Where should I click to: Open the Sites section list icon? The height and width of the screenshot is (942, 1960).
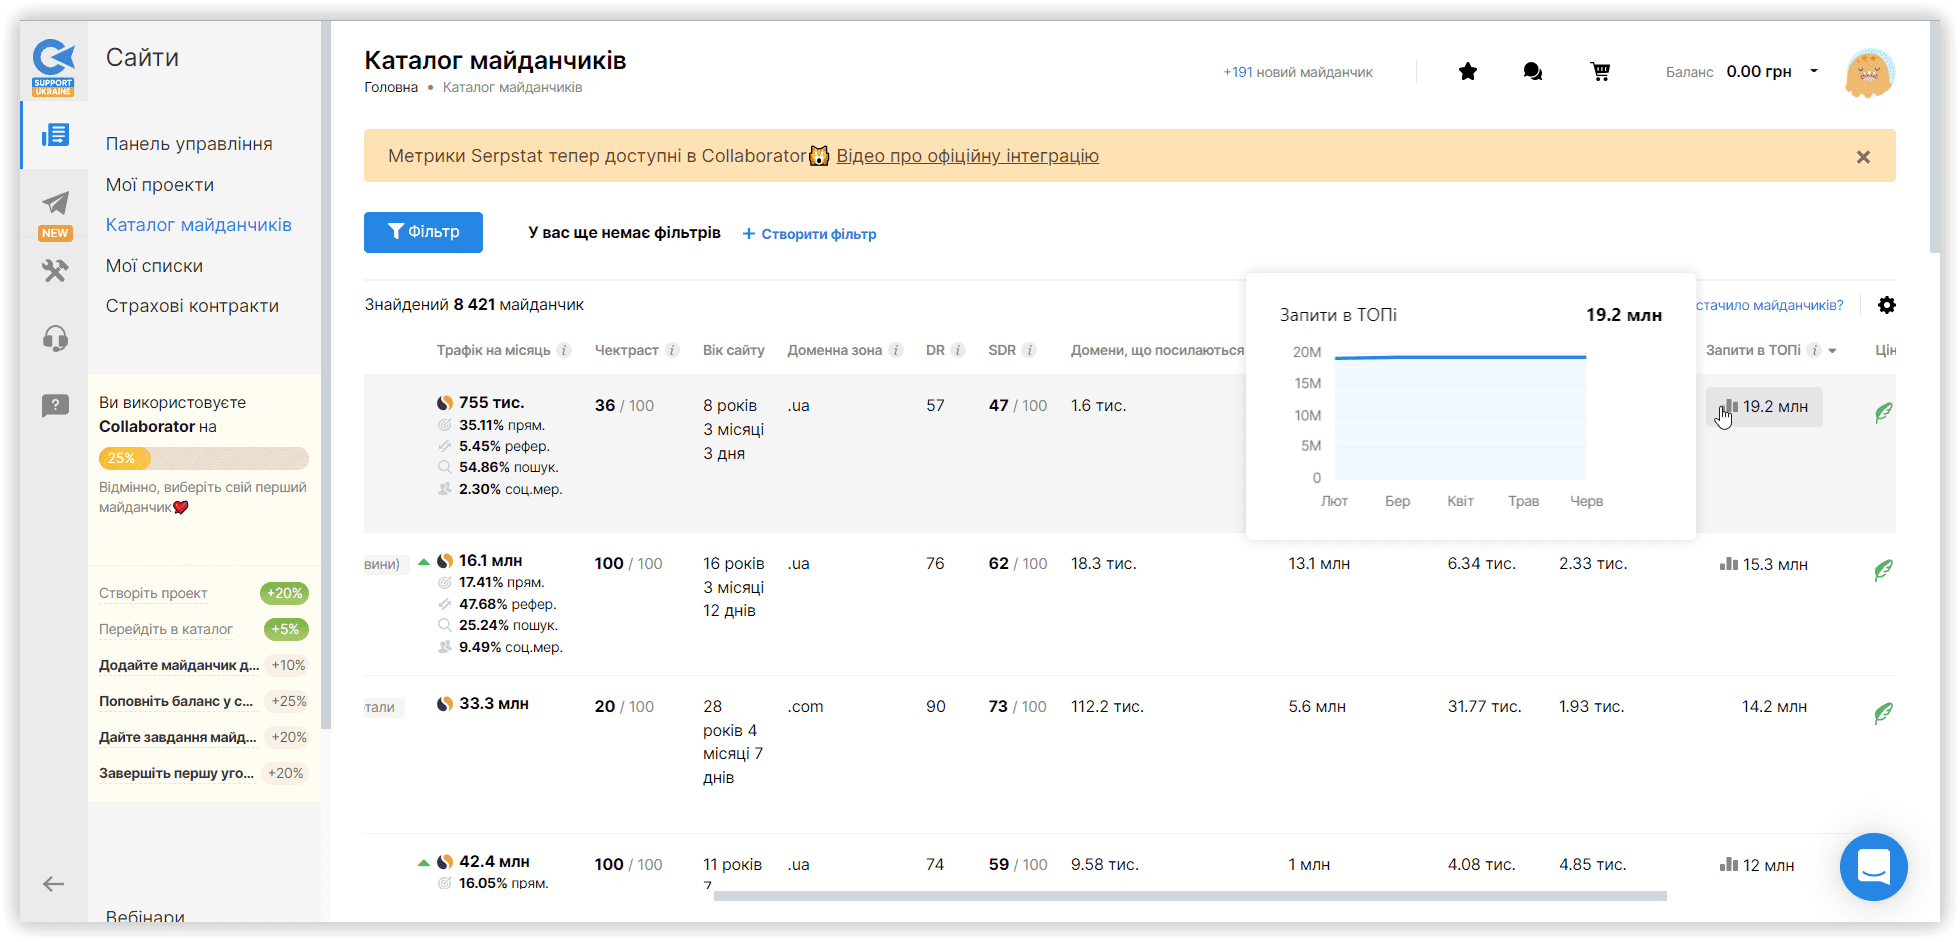tap(55, 135)
